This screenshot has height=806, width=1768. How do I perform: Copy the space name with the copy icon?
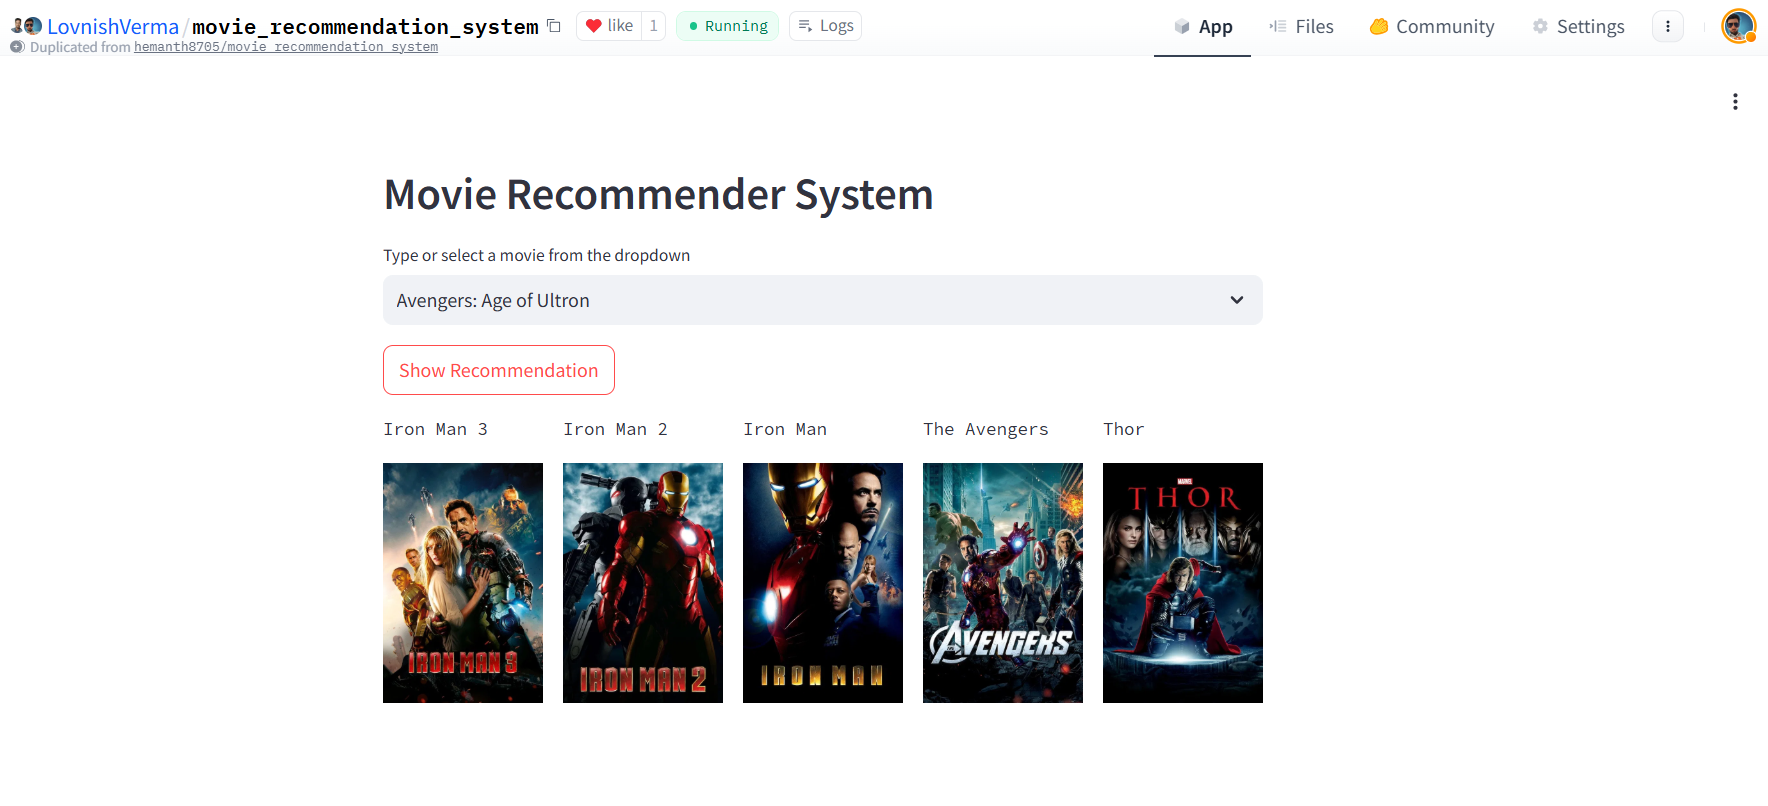pyautogui.click(x=554, y=26)
